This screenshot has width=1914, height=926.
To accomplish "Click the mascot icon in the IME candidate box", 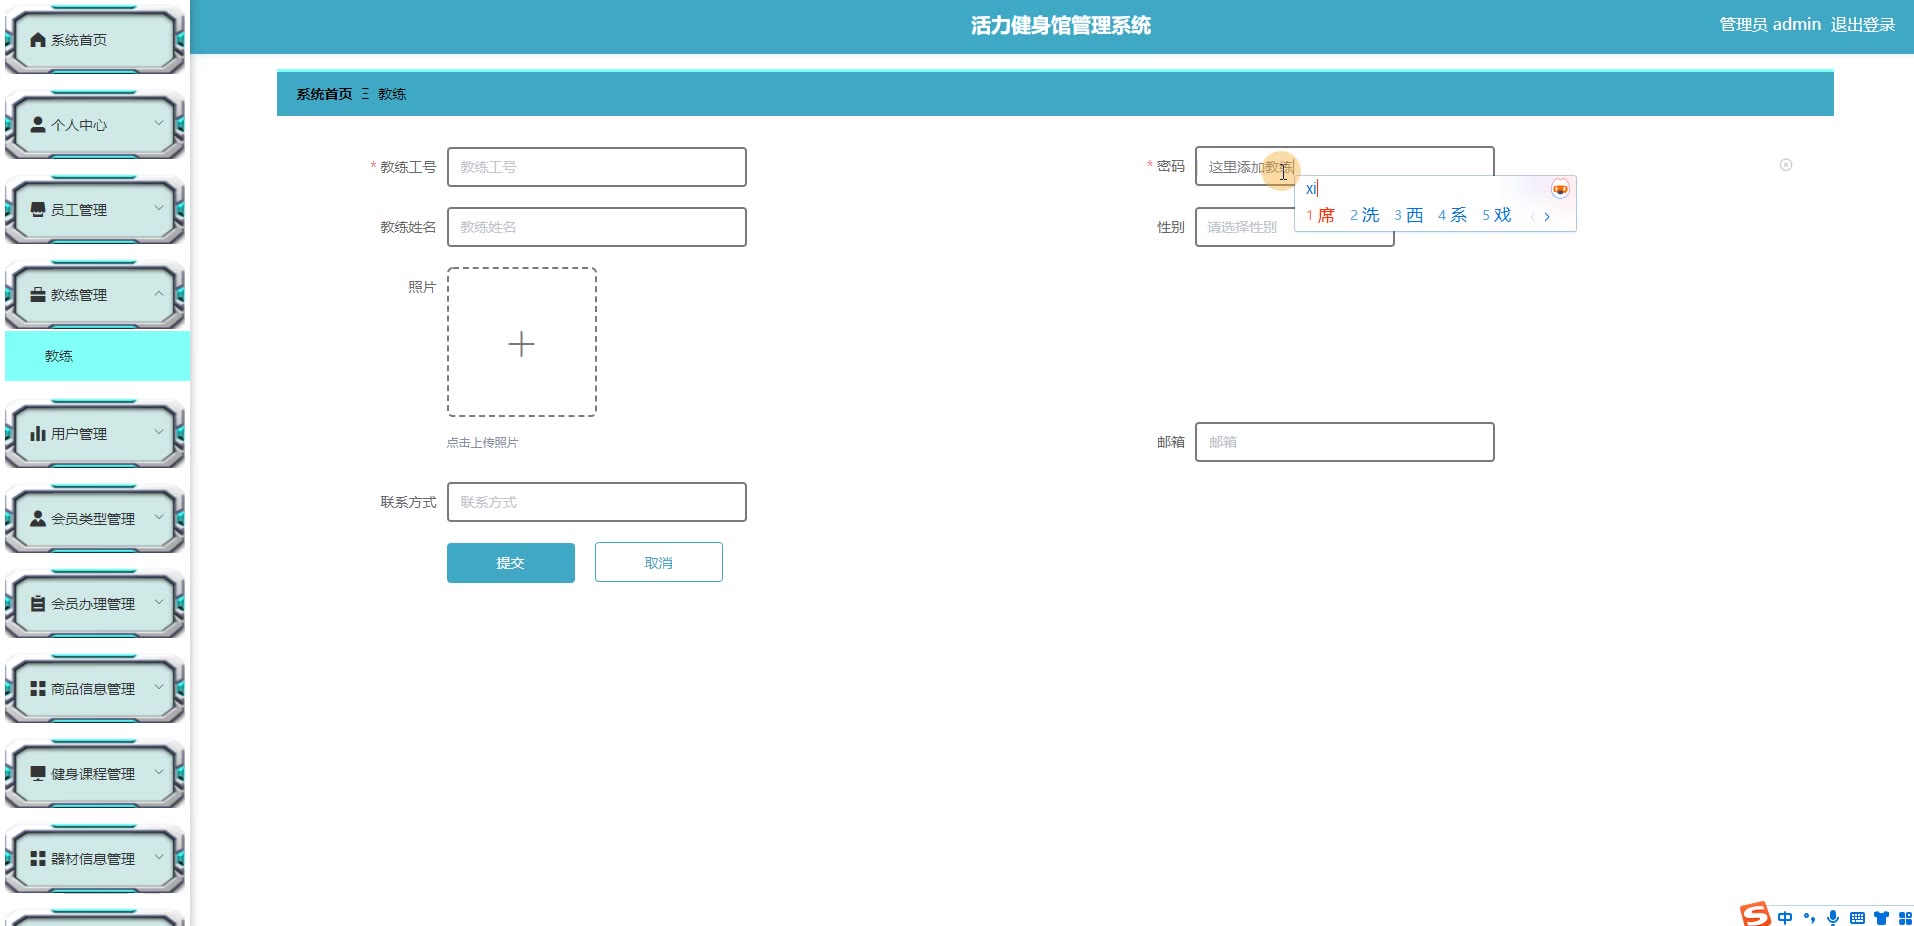I will pos(1560,189).
